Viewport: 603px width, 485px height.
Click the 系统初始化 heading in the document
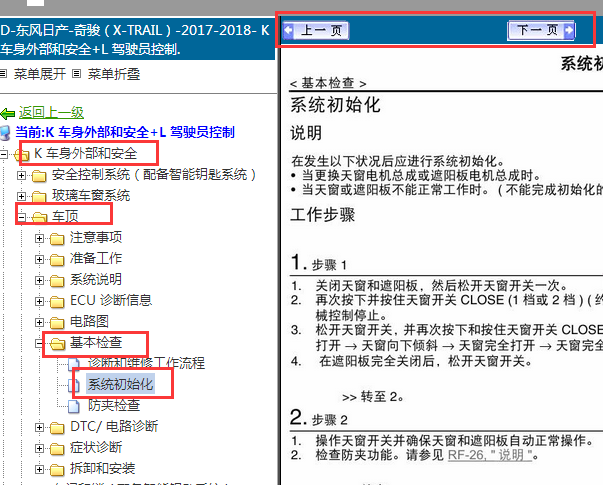(335, 105)
